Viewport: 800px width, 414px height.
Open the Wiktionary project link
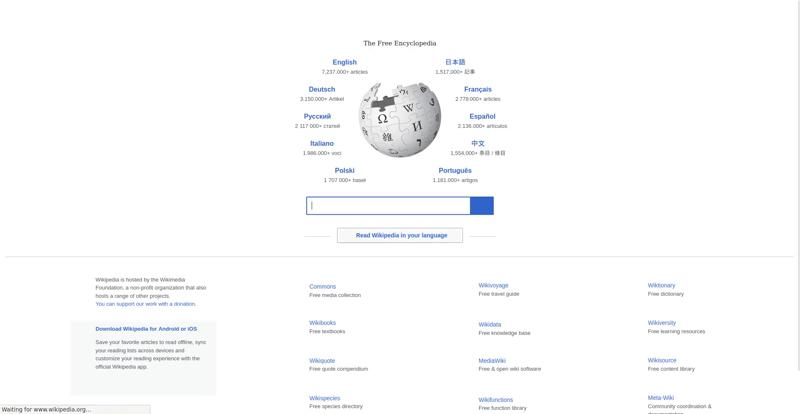click(661, 285)
